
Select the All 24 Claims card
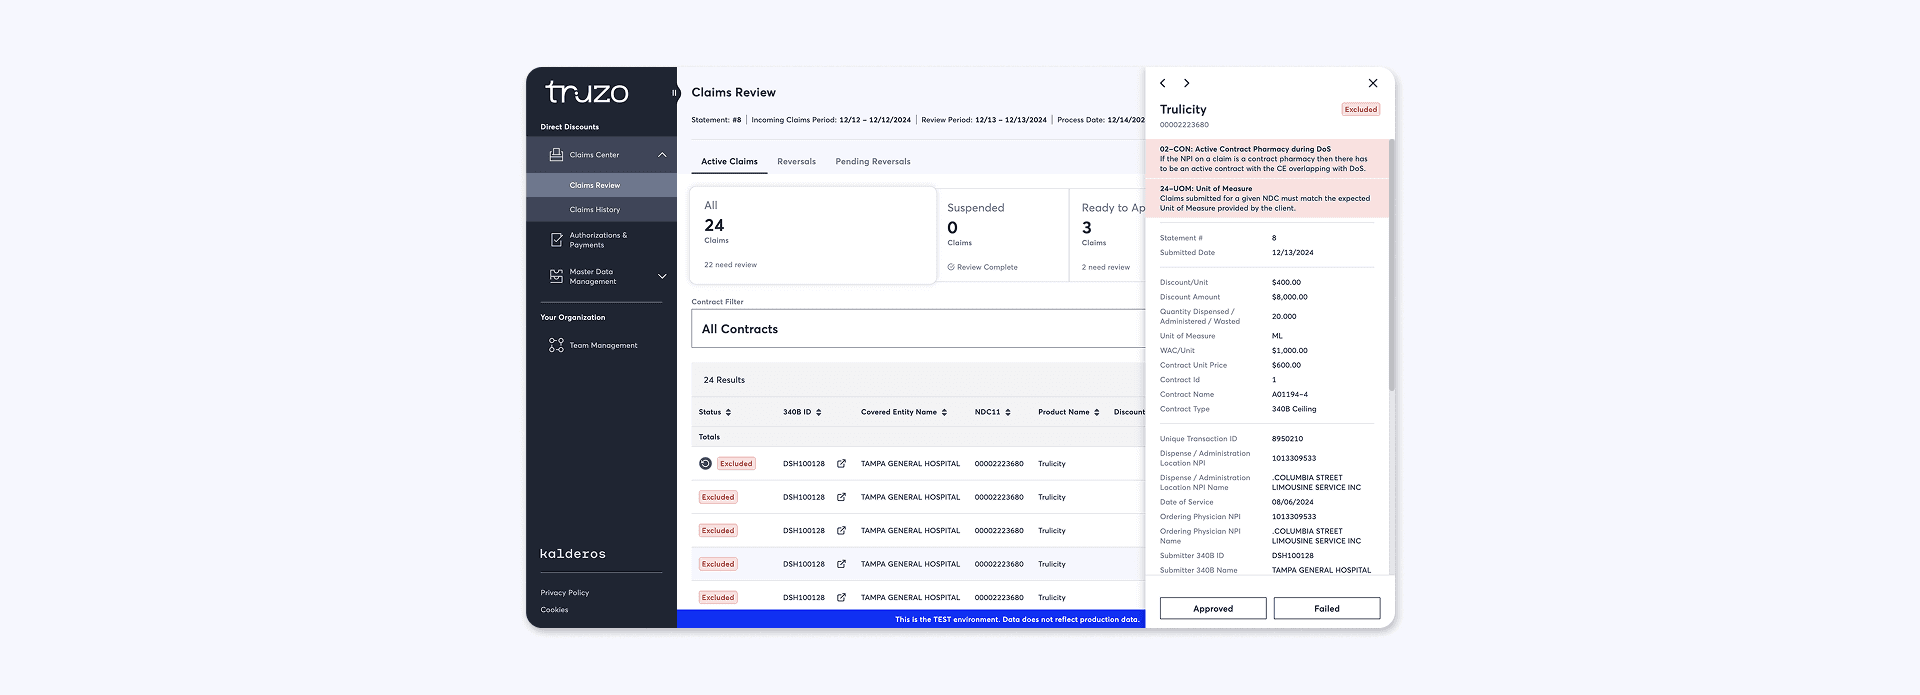coord(813,235)
